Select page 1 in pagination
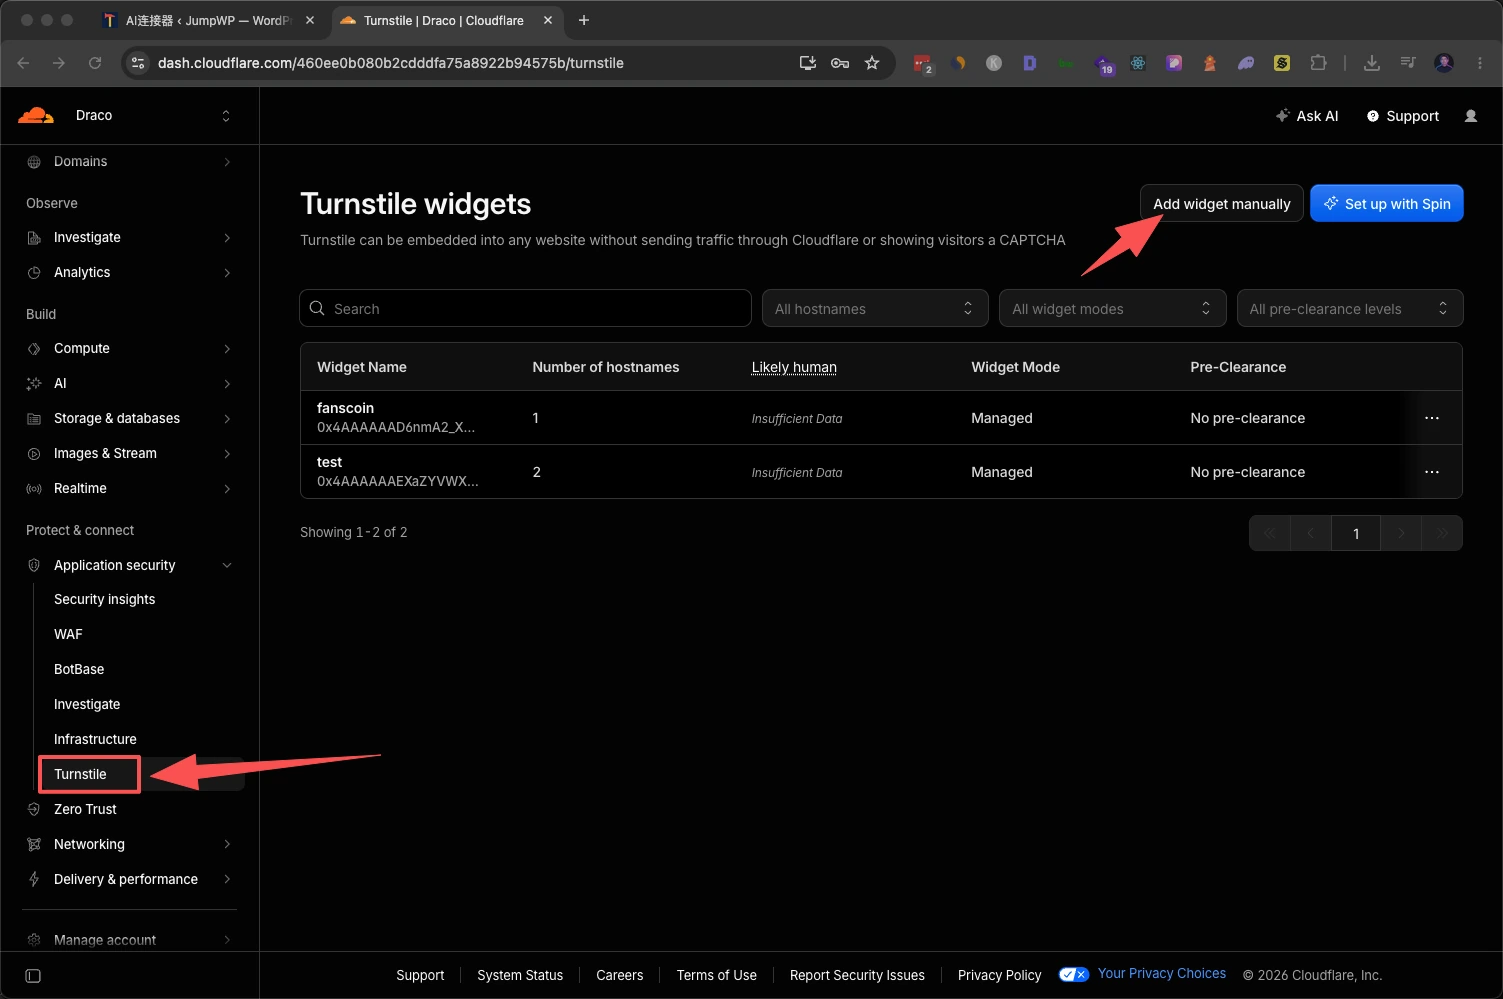The width and height of the screenshot is (1503, 999). pos(1356,534)
